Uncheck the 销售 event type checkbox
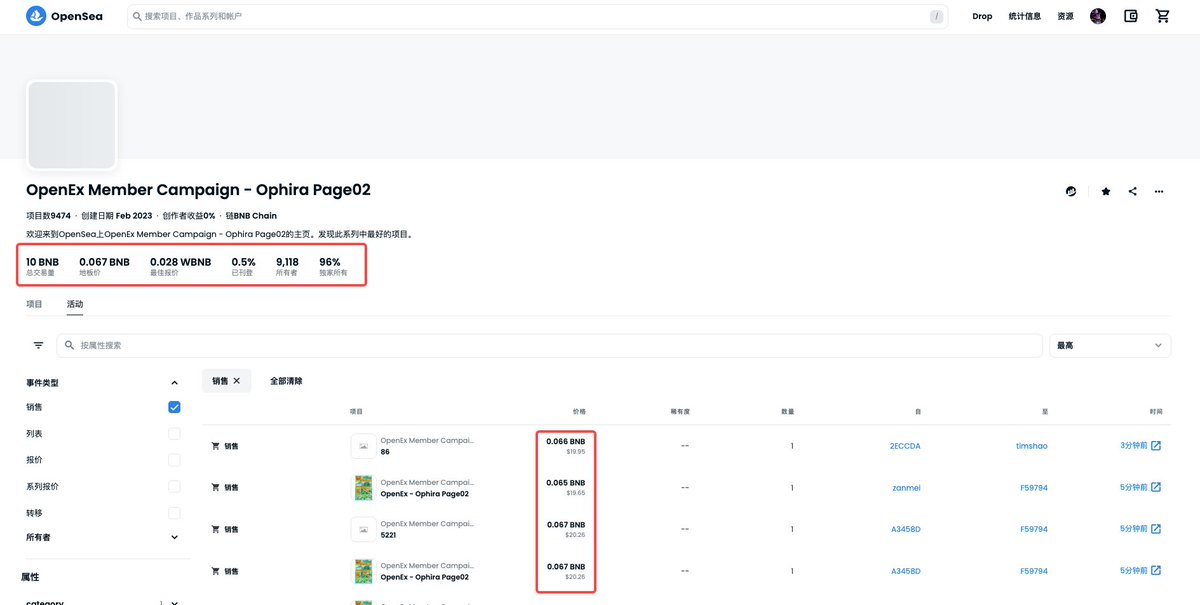The width and height of the screenshot is (1200, 605). [x=174, y=407]
